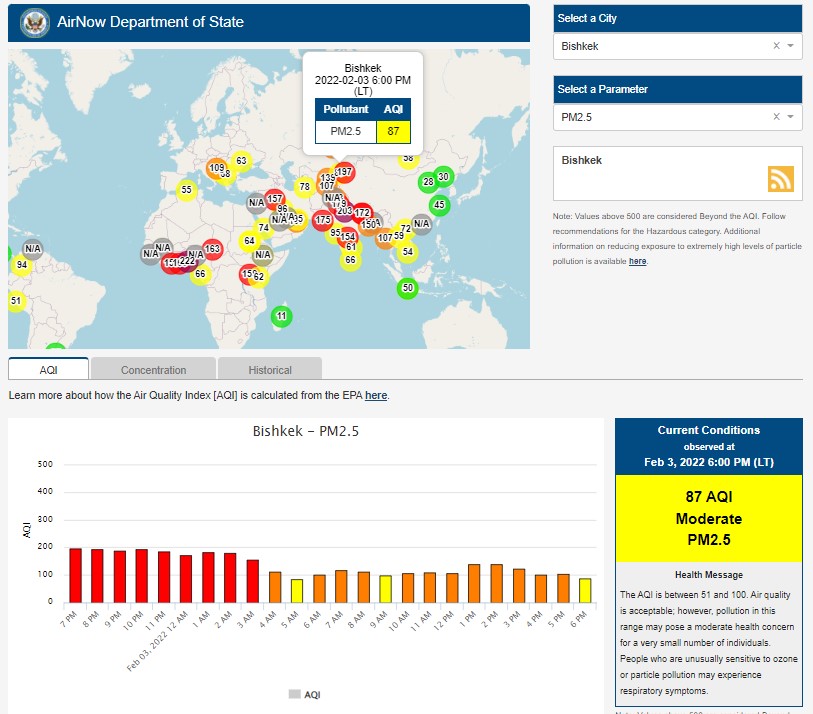Expand the Select a Parameter dropdown arrow
Viewport: 813px width, 714px height.
point(790,117)
